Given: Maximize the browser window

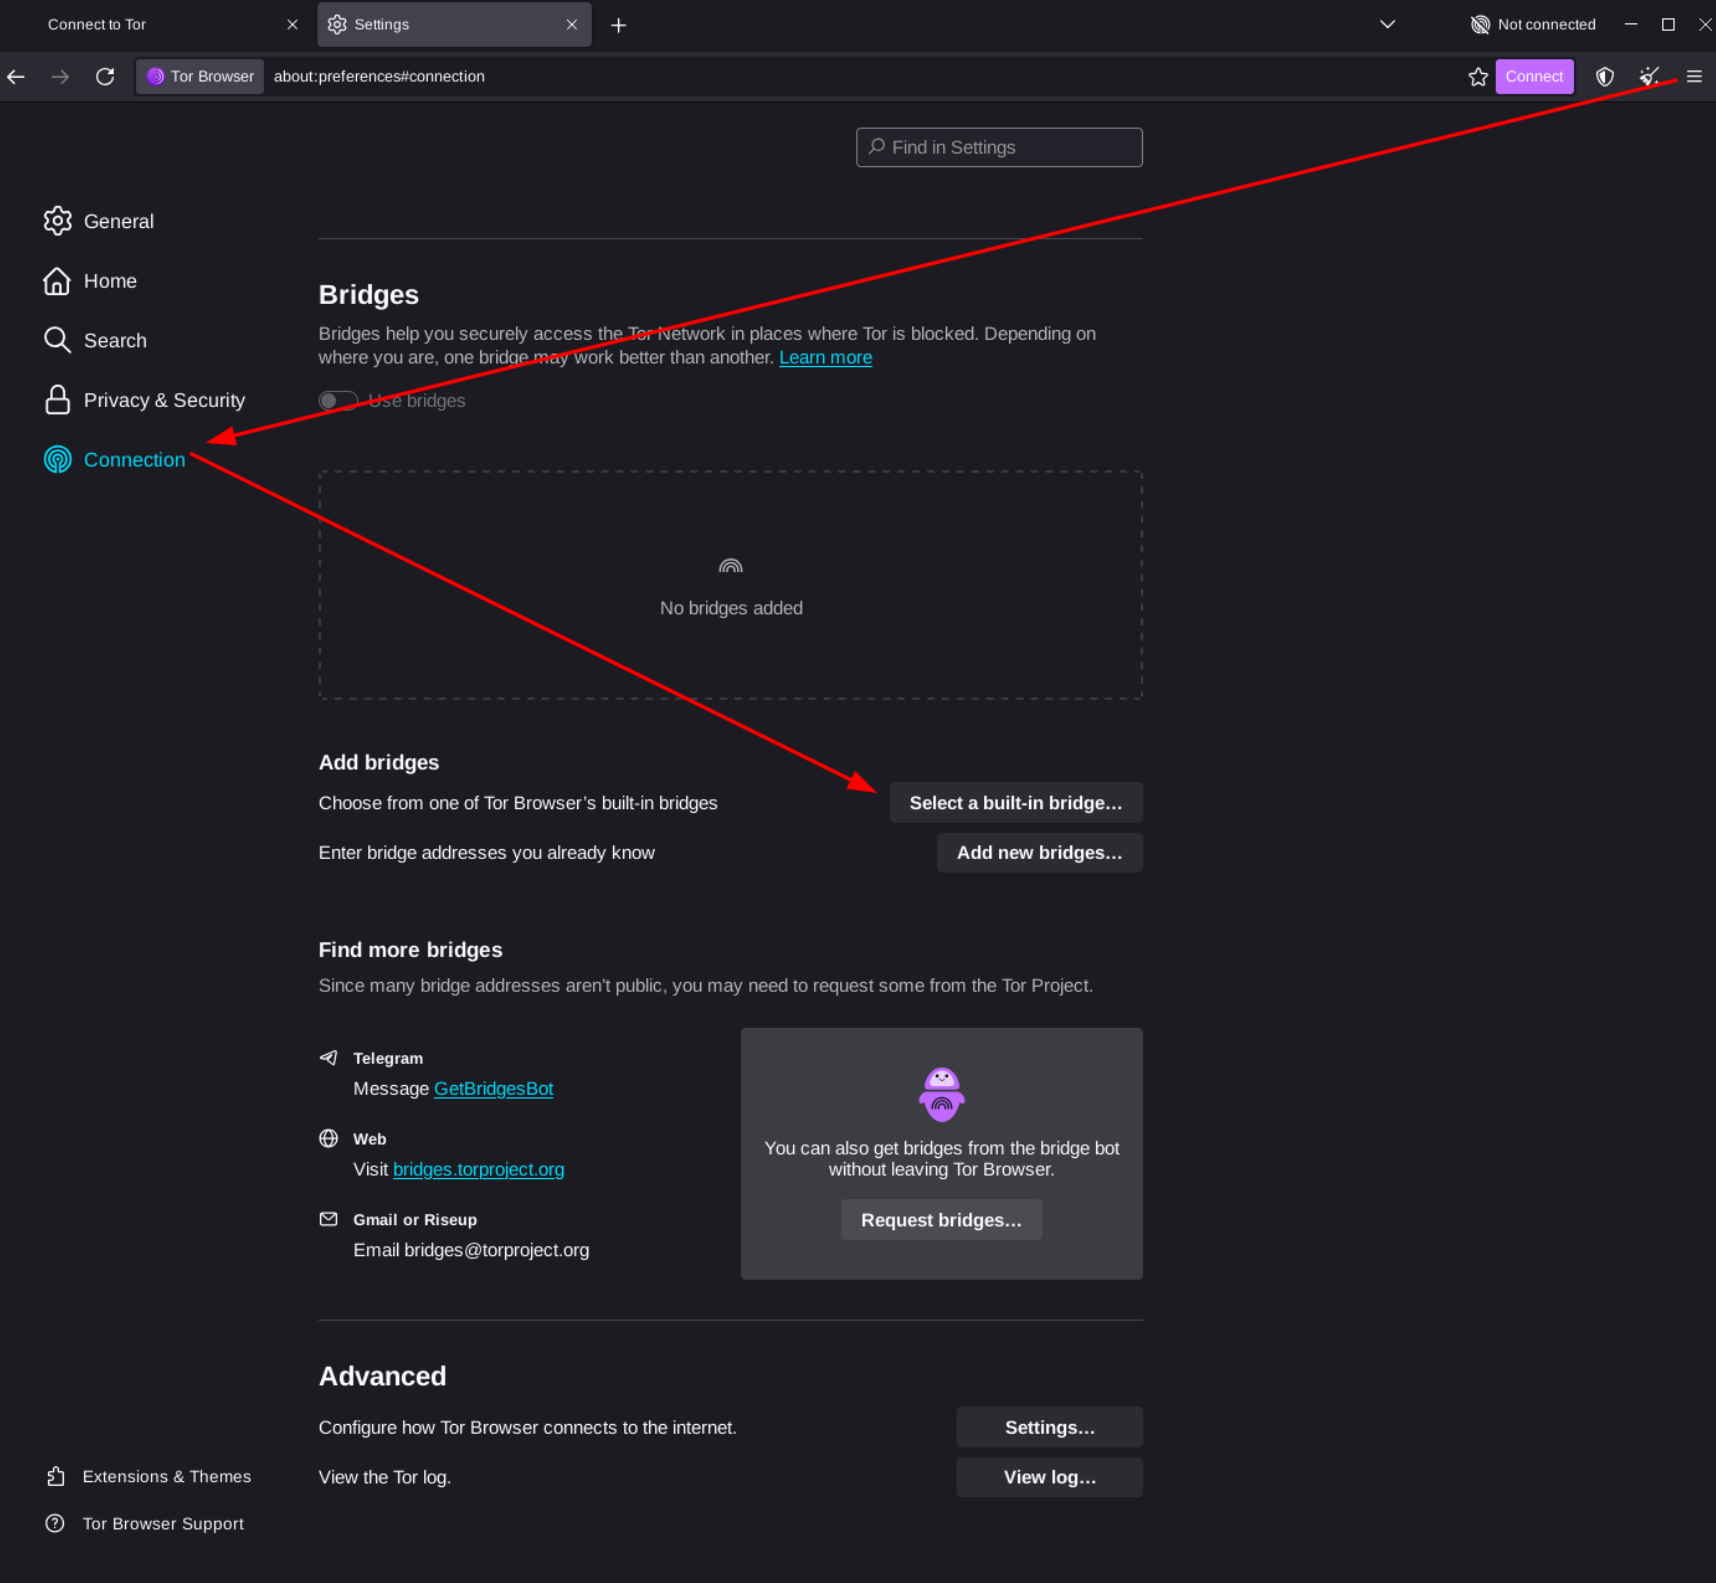Looking at the screenshot, I should pos(1668,24).
